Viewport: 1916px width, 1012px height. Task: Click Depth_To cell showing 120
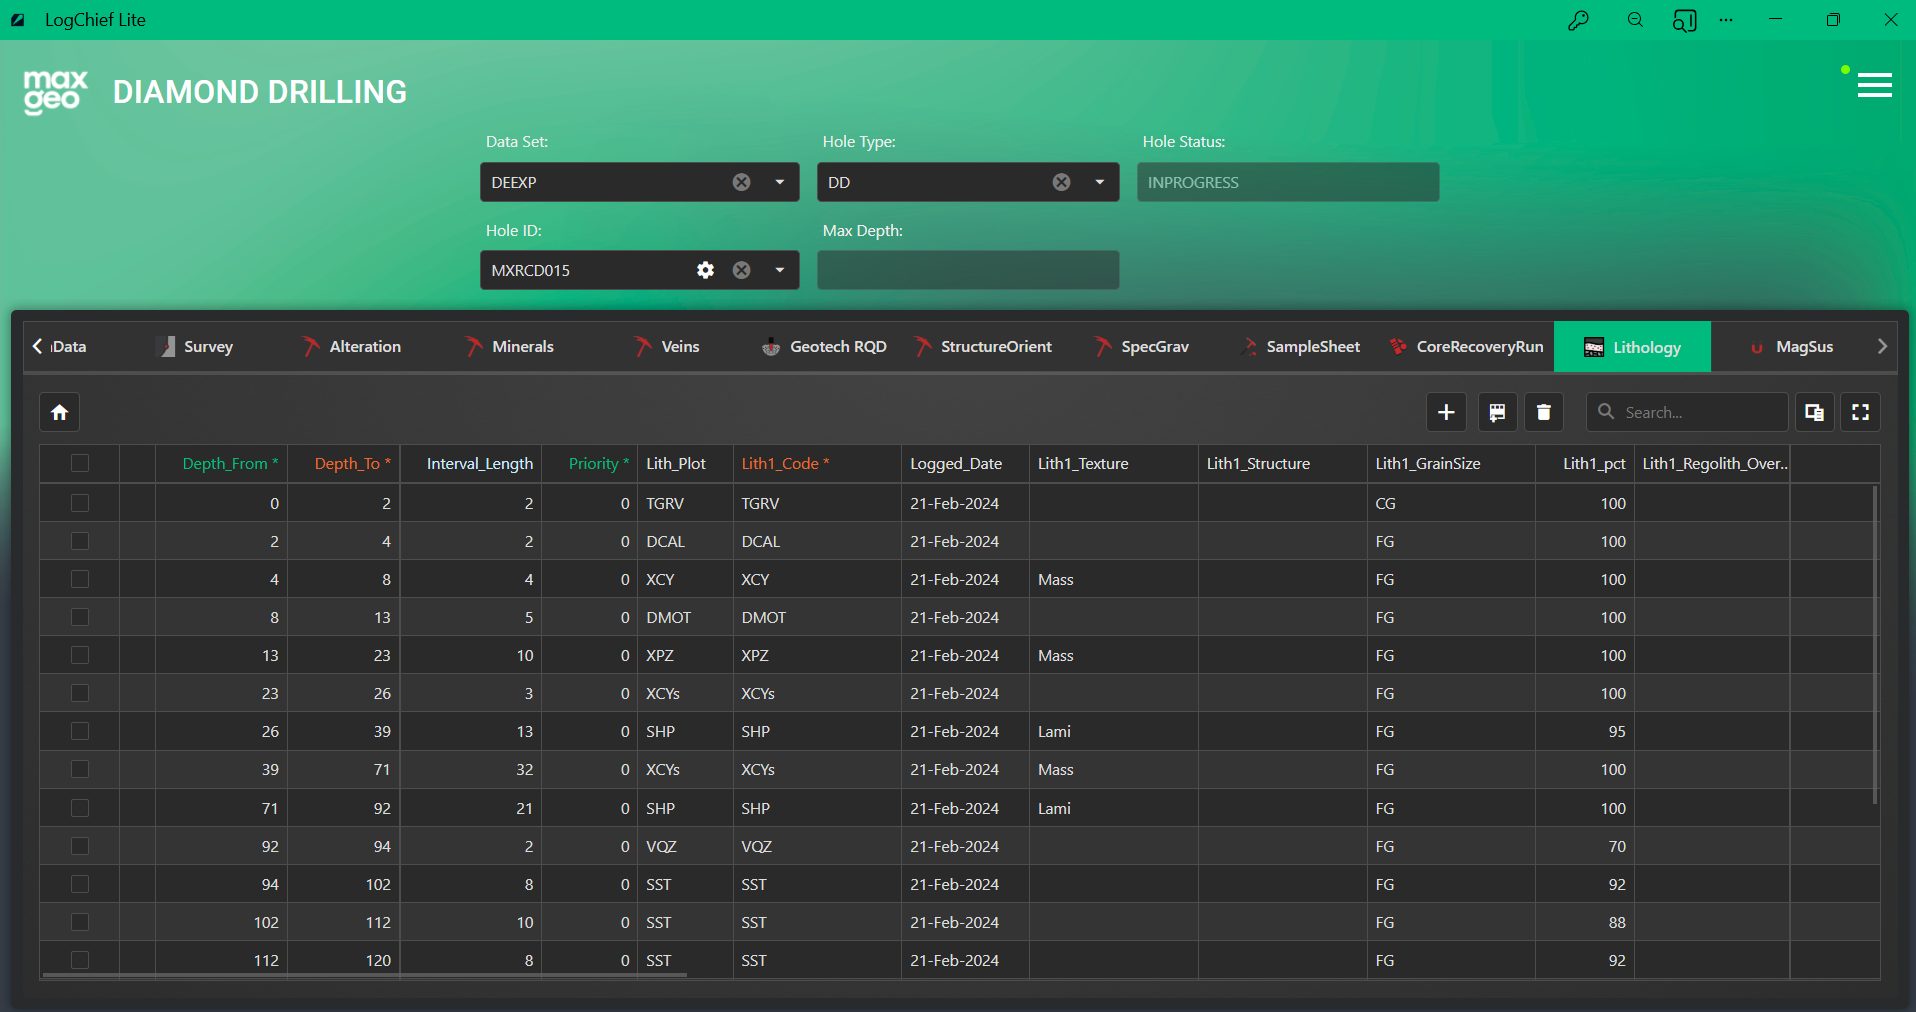tap(344, 960)
